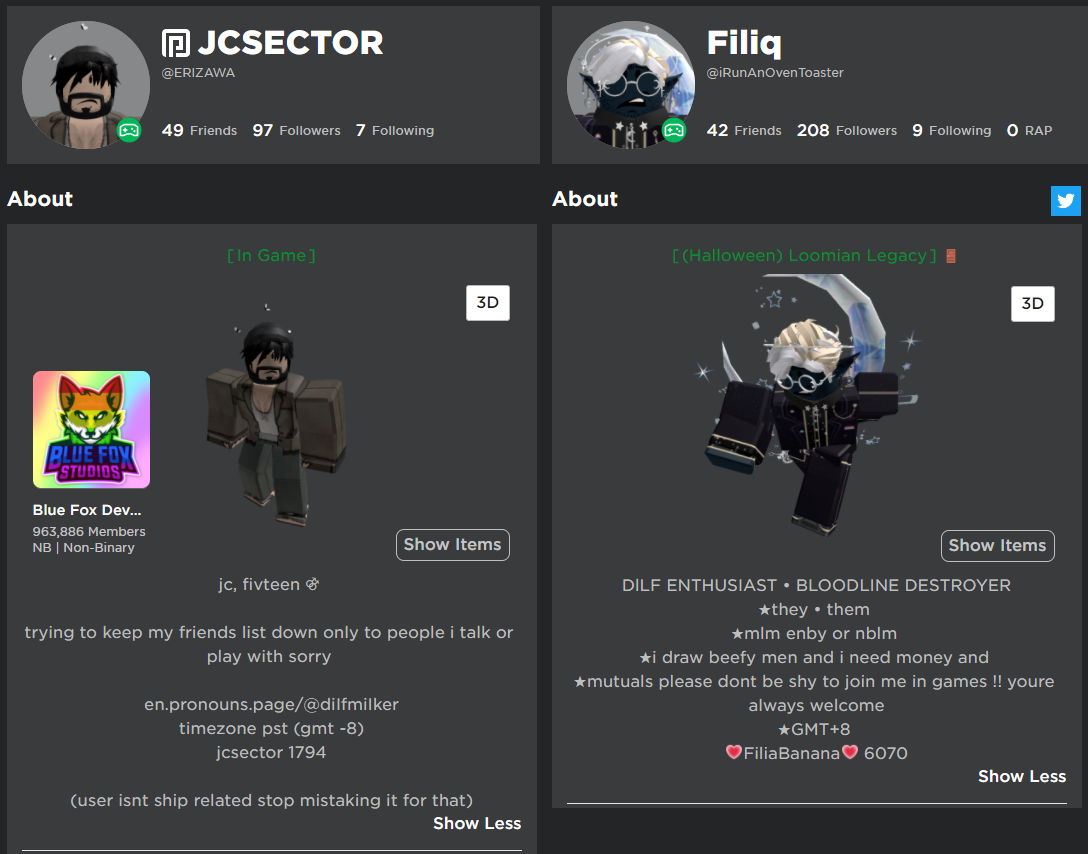This screenshot has height=854, width=1088.
Task: Click JCSECTOR's green in-game status icon
Action: (129, 130)
